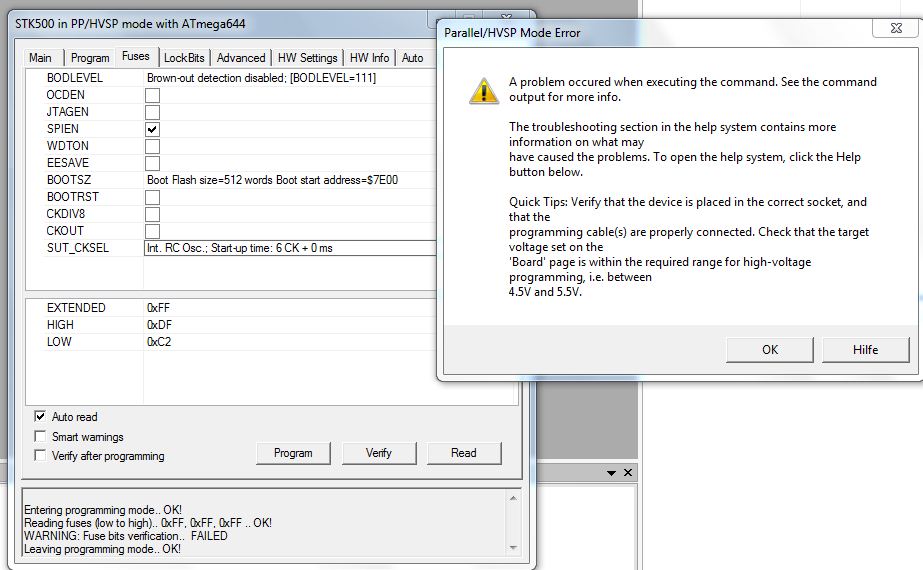The image size is (923, 570).
Task: Click the Verify fuses button
Action: coord(379,453)
